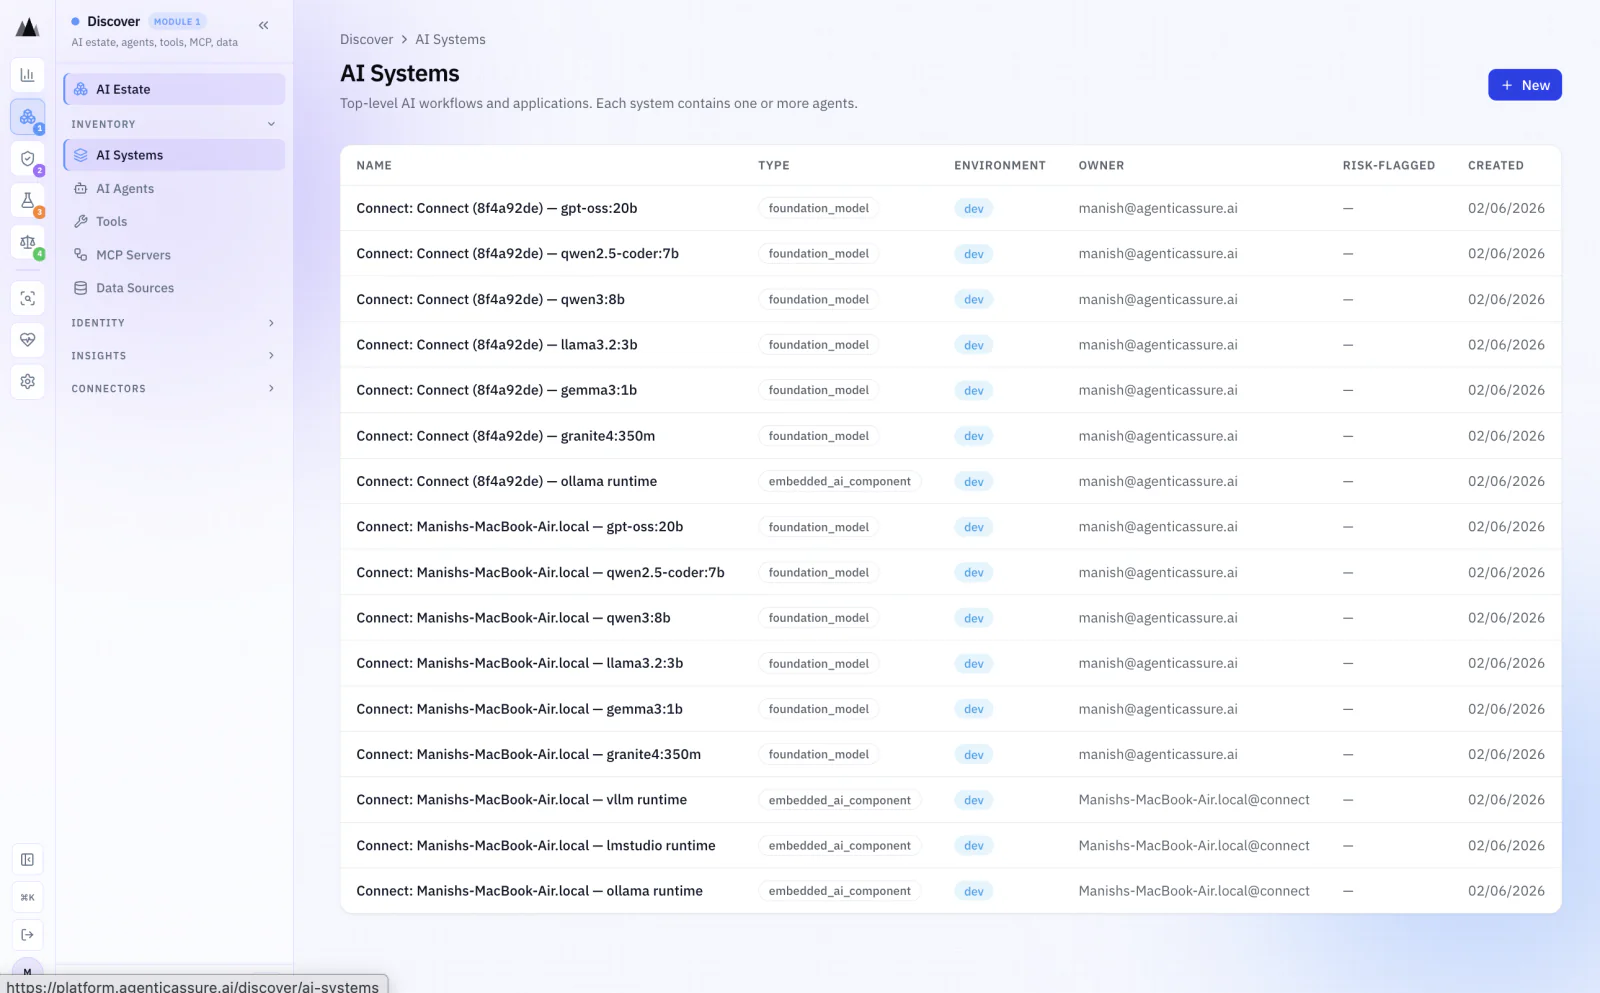Open the bar chart dashboard icon
Screen dimensions: 1600x993
pyautogui.click(x=27, y=75)
